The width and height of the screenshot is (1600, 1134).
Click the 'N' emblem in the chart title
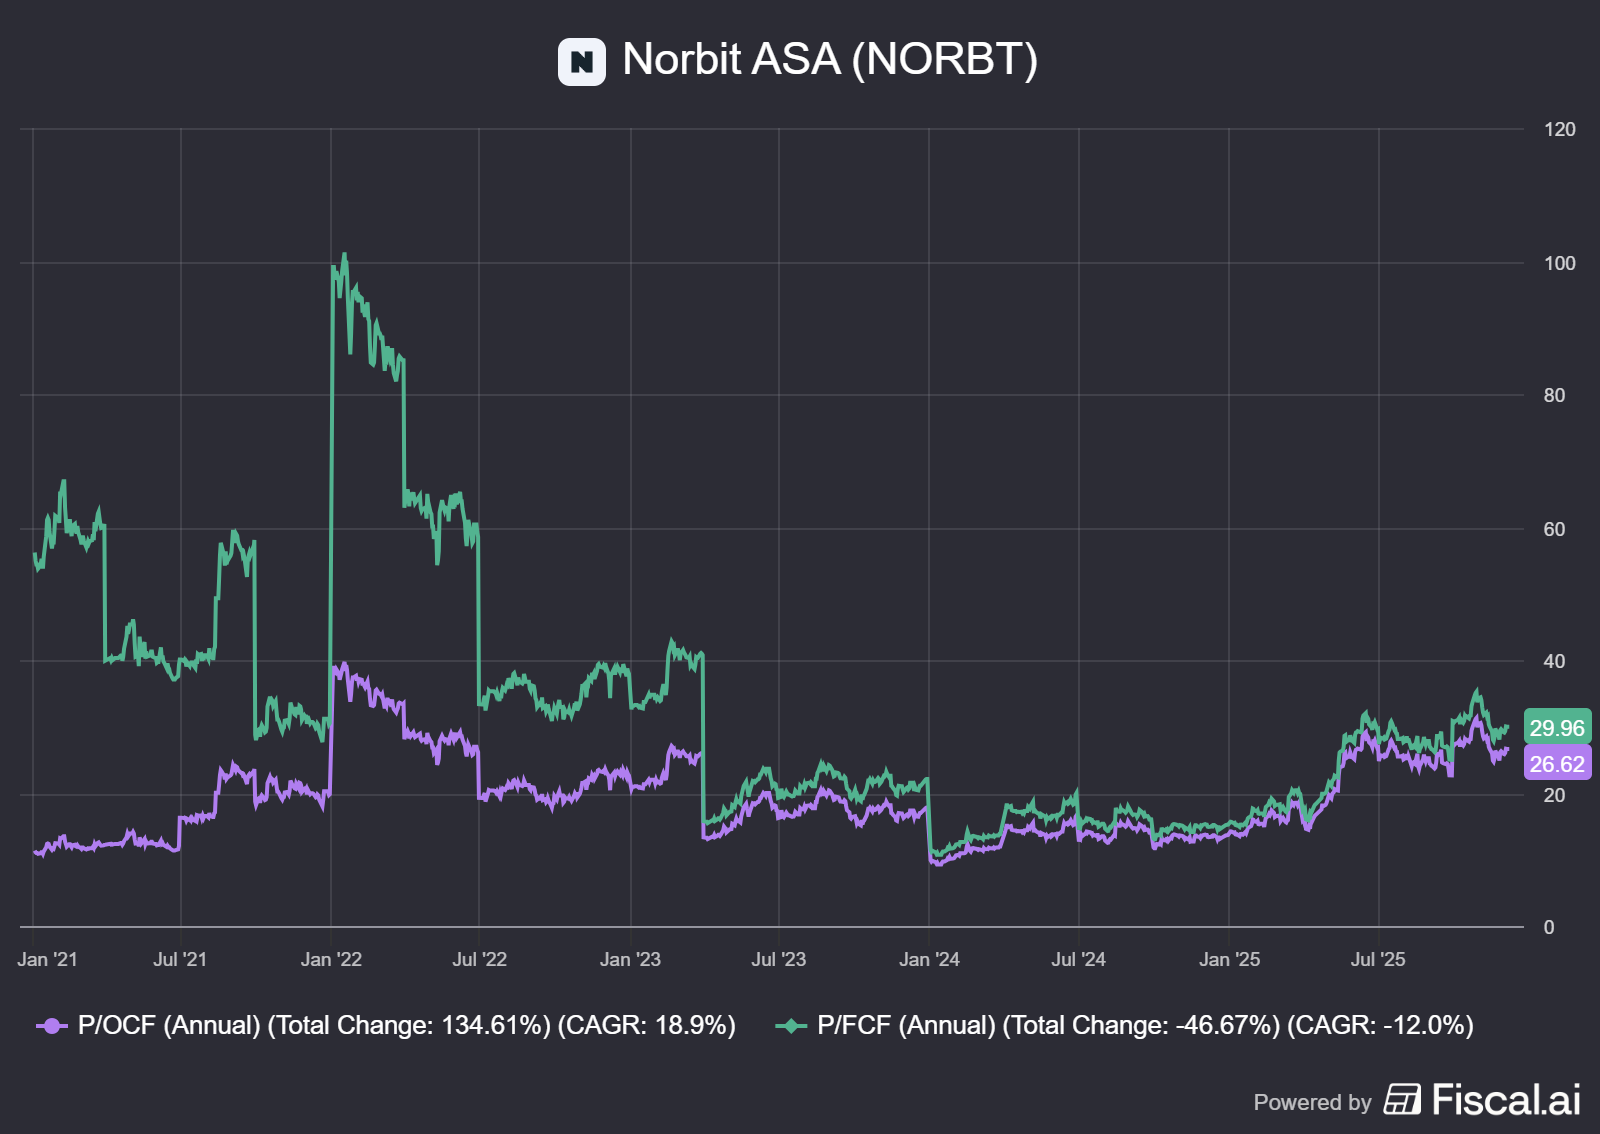[582, 61]
